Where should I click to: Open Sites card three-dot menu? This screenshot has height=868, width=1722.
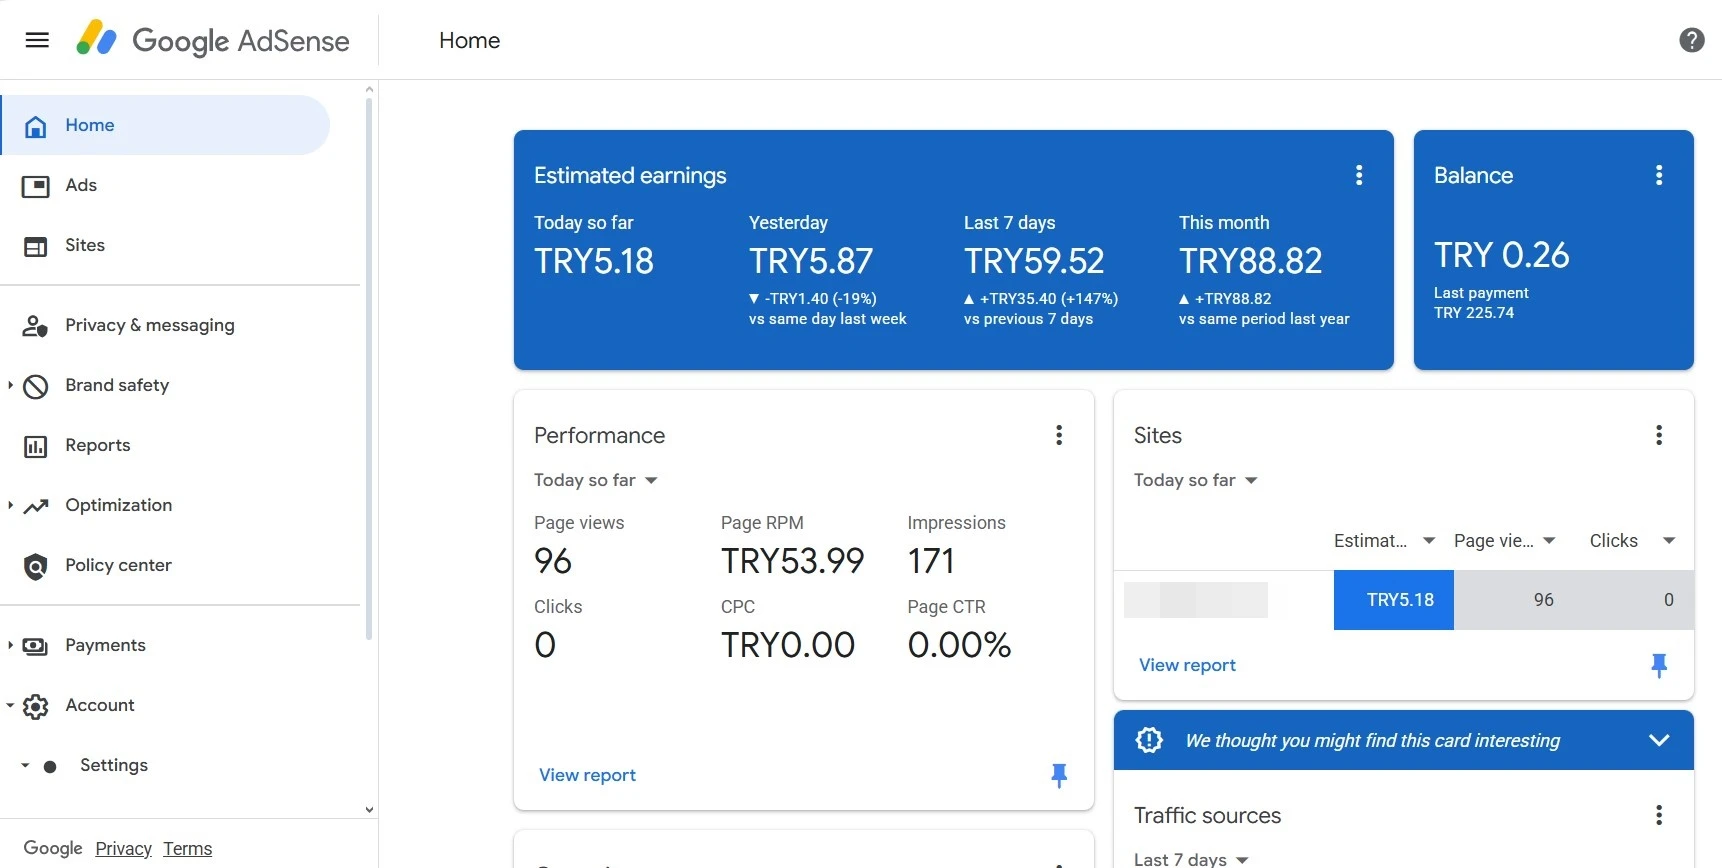pyautogui.click(x=1659, y=435)
